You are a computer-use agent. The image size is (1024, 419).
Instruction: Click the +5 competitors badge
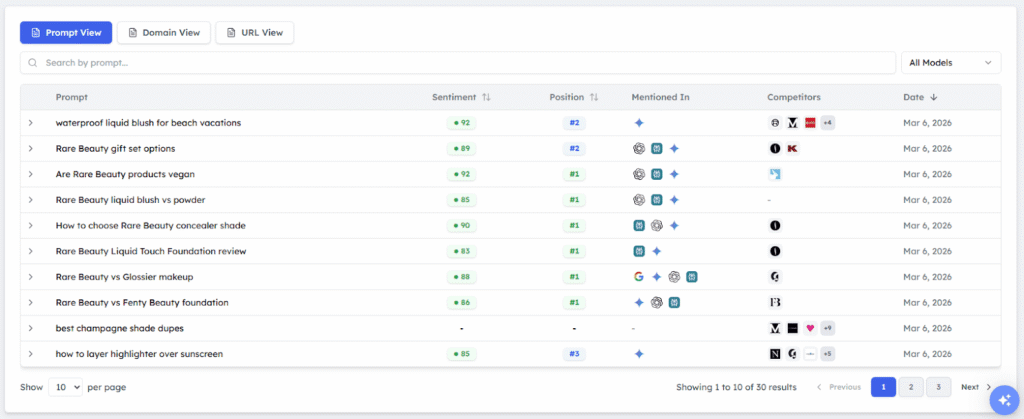tap(827, 354)
